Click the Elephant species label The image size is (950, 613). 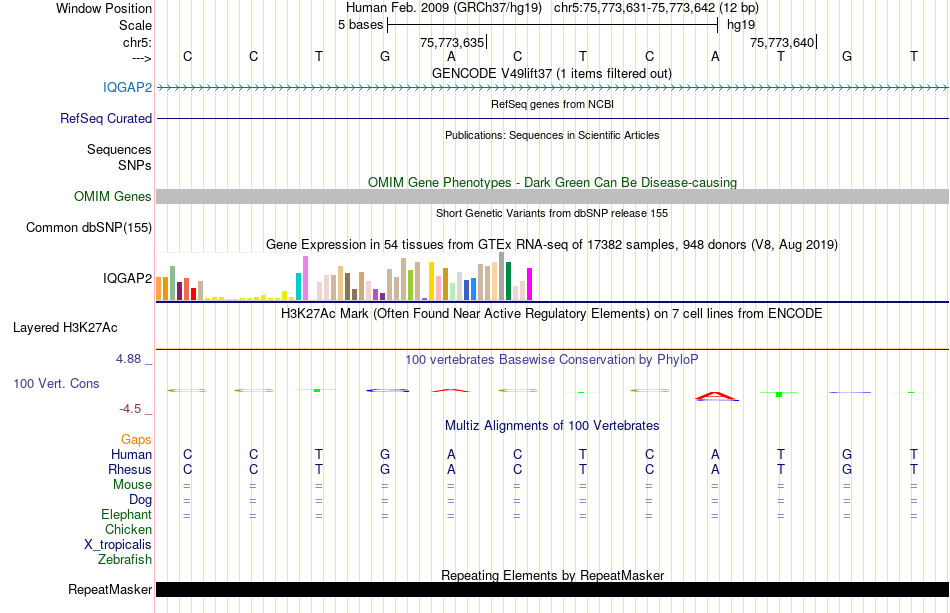126,514
